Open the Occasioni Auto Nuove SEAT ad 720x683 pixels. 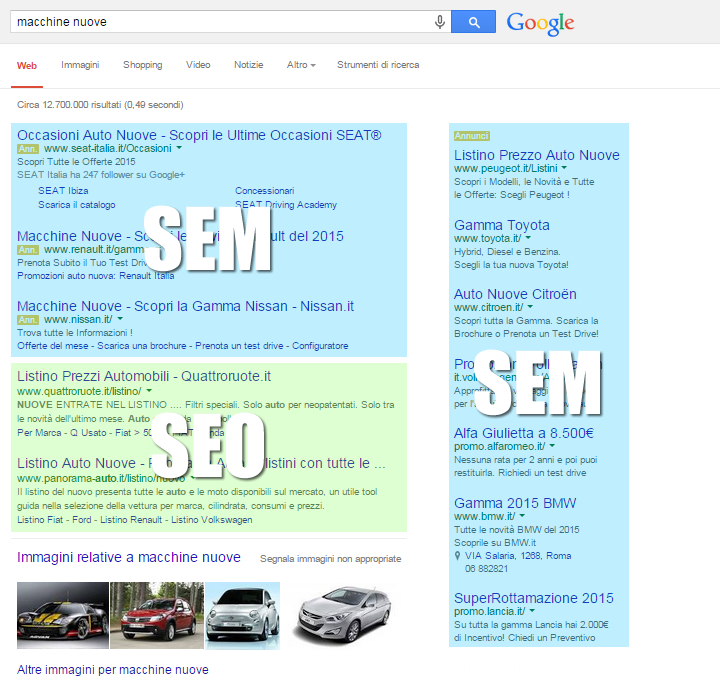point(199,135)
